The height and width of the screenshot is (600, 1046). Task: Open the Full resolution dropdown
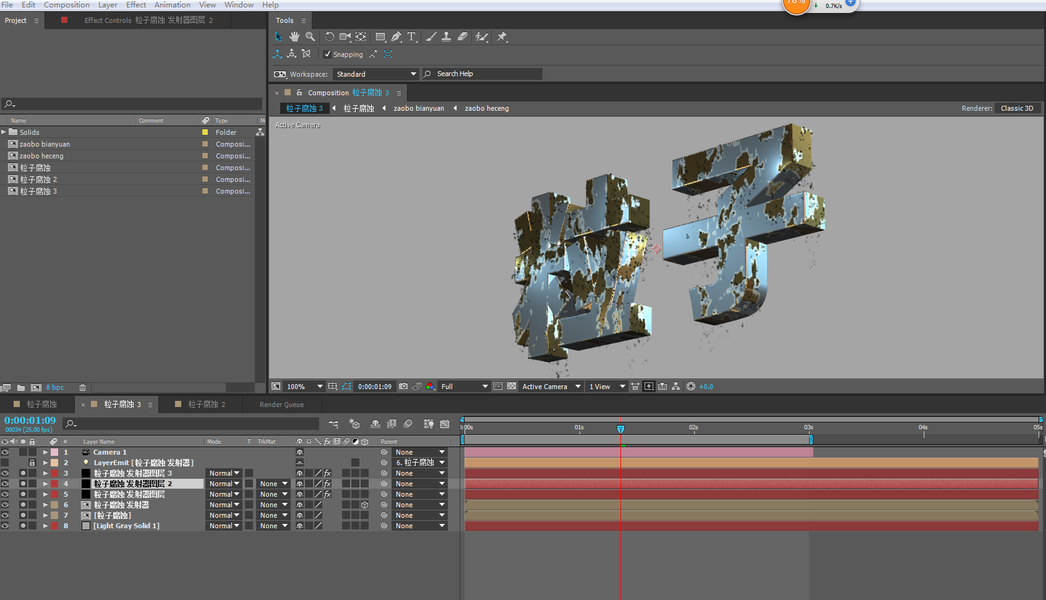pyautogui.click(x=465, y=386)
